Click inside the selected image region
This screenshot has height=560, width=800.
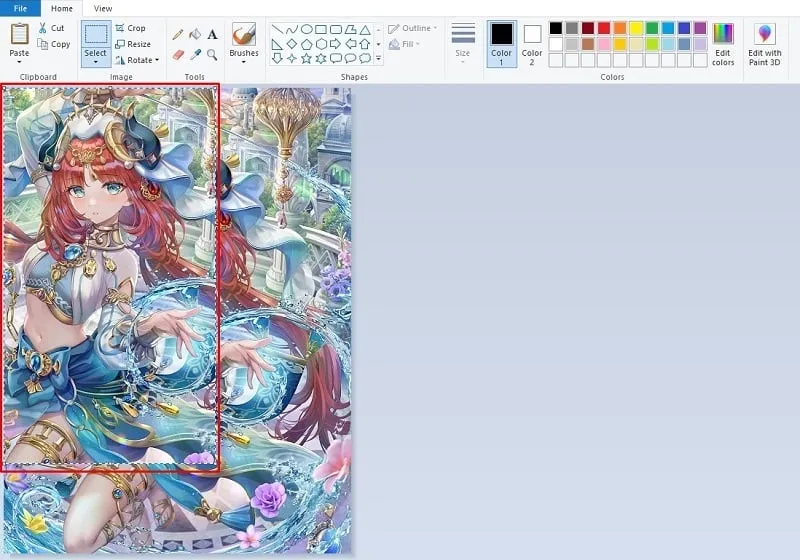click(x=110, y=278)
